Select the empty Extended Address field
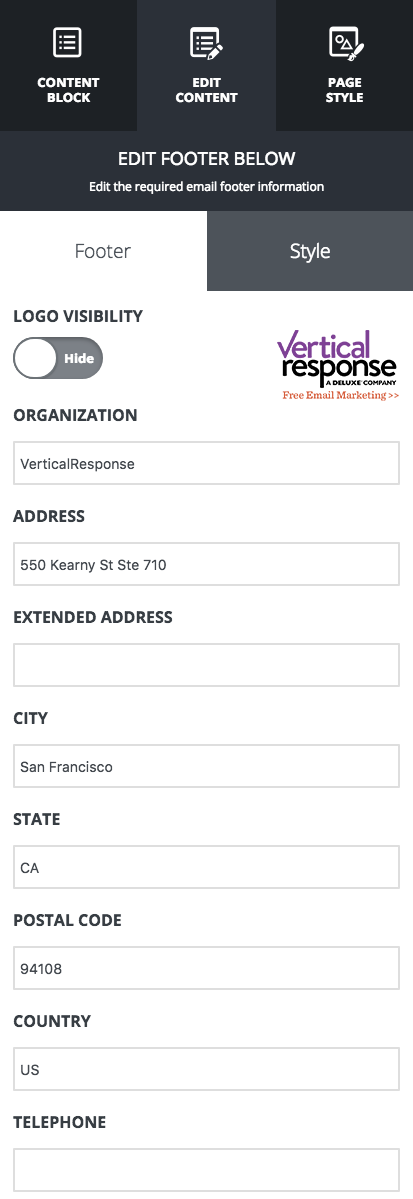The image size is (413, 1199). click(206, 665)
